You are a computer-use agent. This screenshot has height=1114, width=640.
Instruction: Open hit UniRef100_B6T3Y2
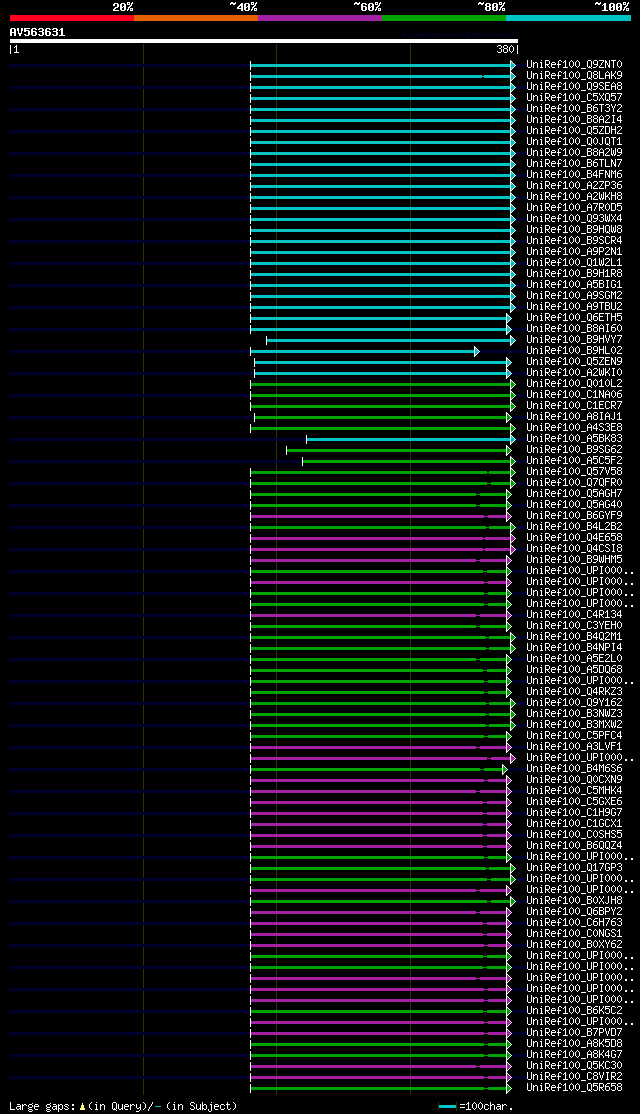(x=575, y=109)
